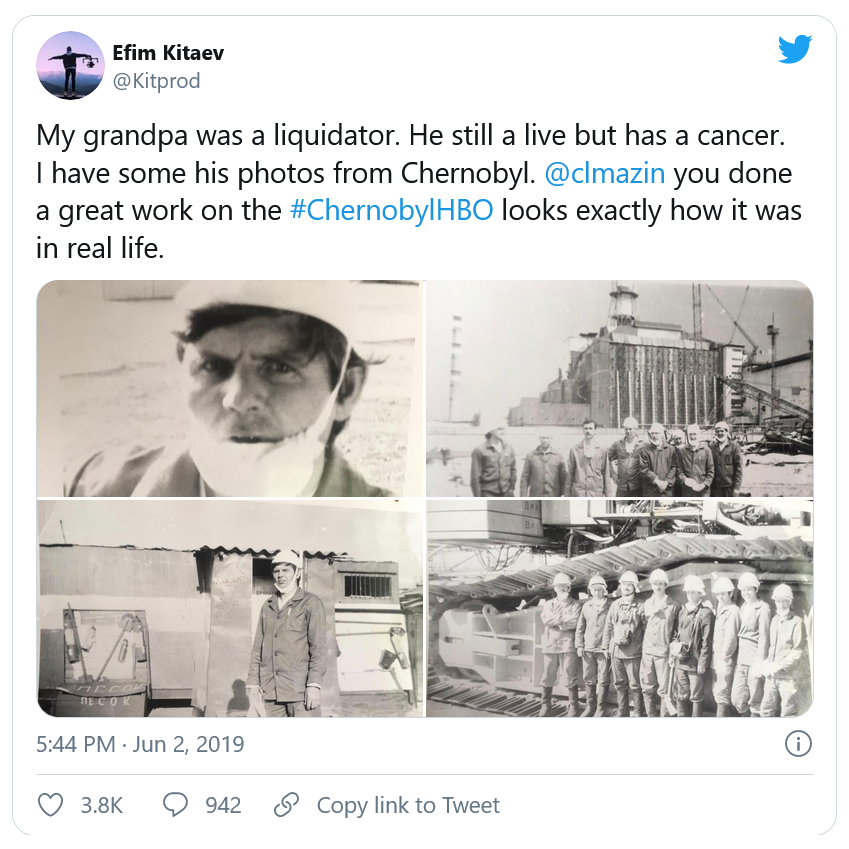The image size is (849, 849).
Task: Open the Twitter info circle icon
Action: (x=798, y=744)
